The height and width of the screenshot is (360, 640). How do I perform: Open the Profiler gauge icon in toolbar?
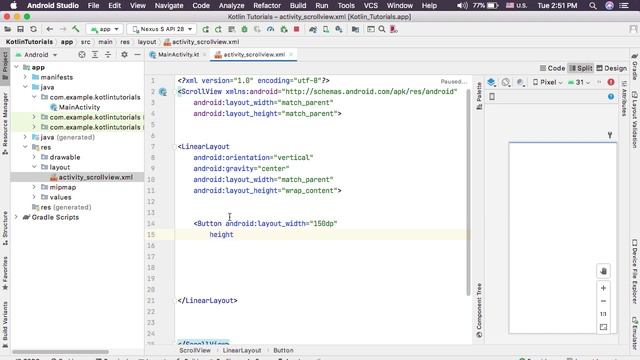tap(270, 29)
